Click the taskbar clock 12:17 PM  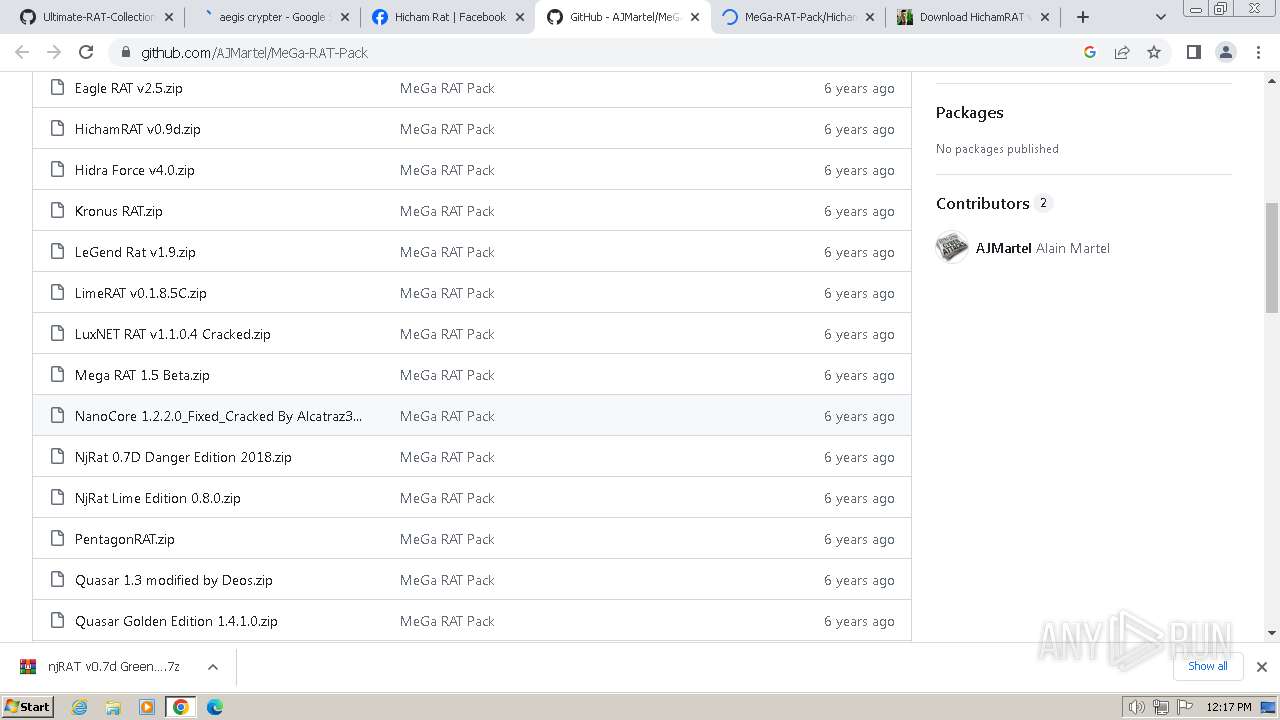[x=1229, y=707]
